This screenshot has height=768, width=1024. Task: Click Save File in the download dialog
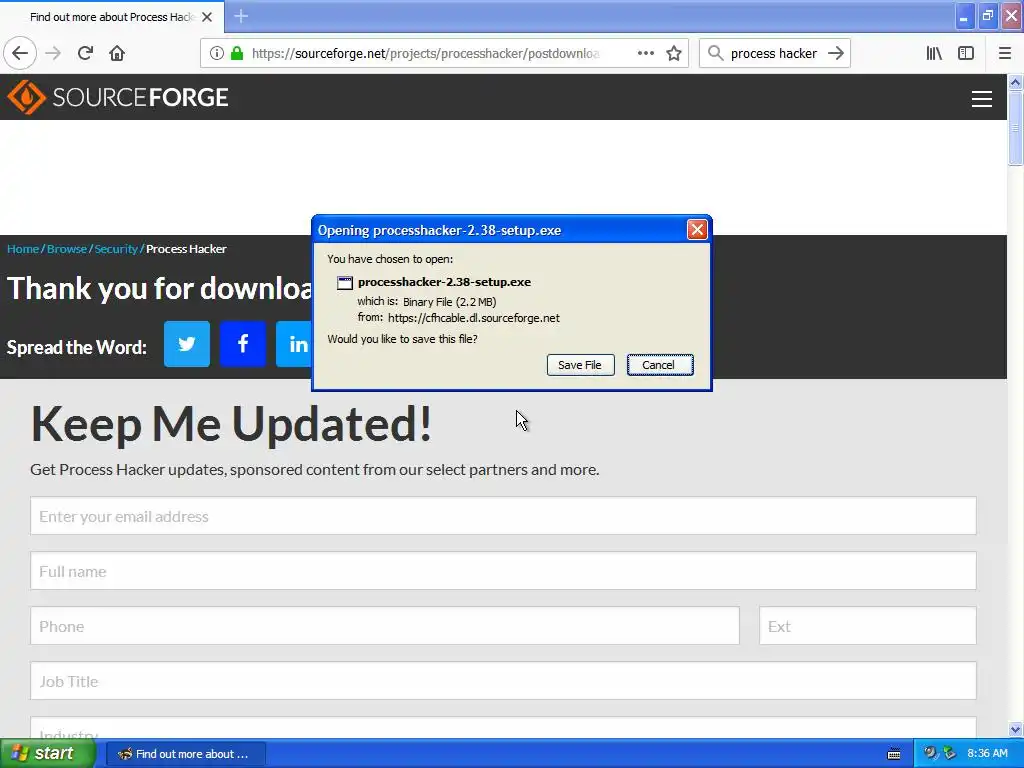point(580,365)
